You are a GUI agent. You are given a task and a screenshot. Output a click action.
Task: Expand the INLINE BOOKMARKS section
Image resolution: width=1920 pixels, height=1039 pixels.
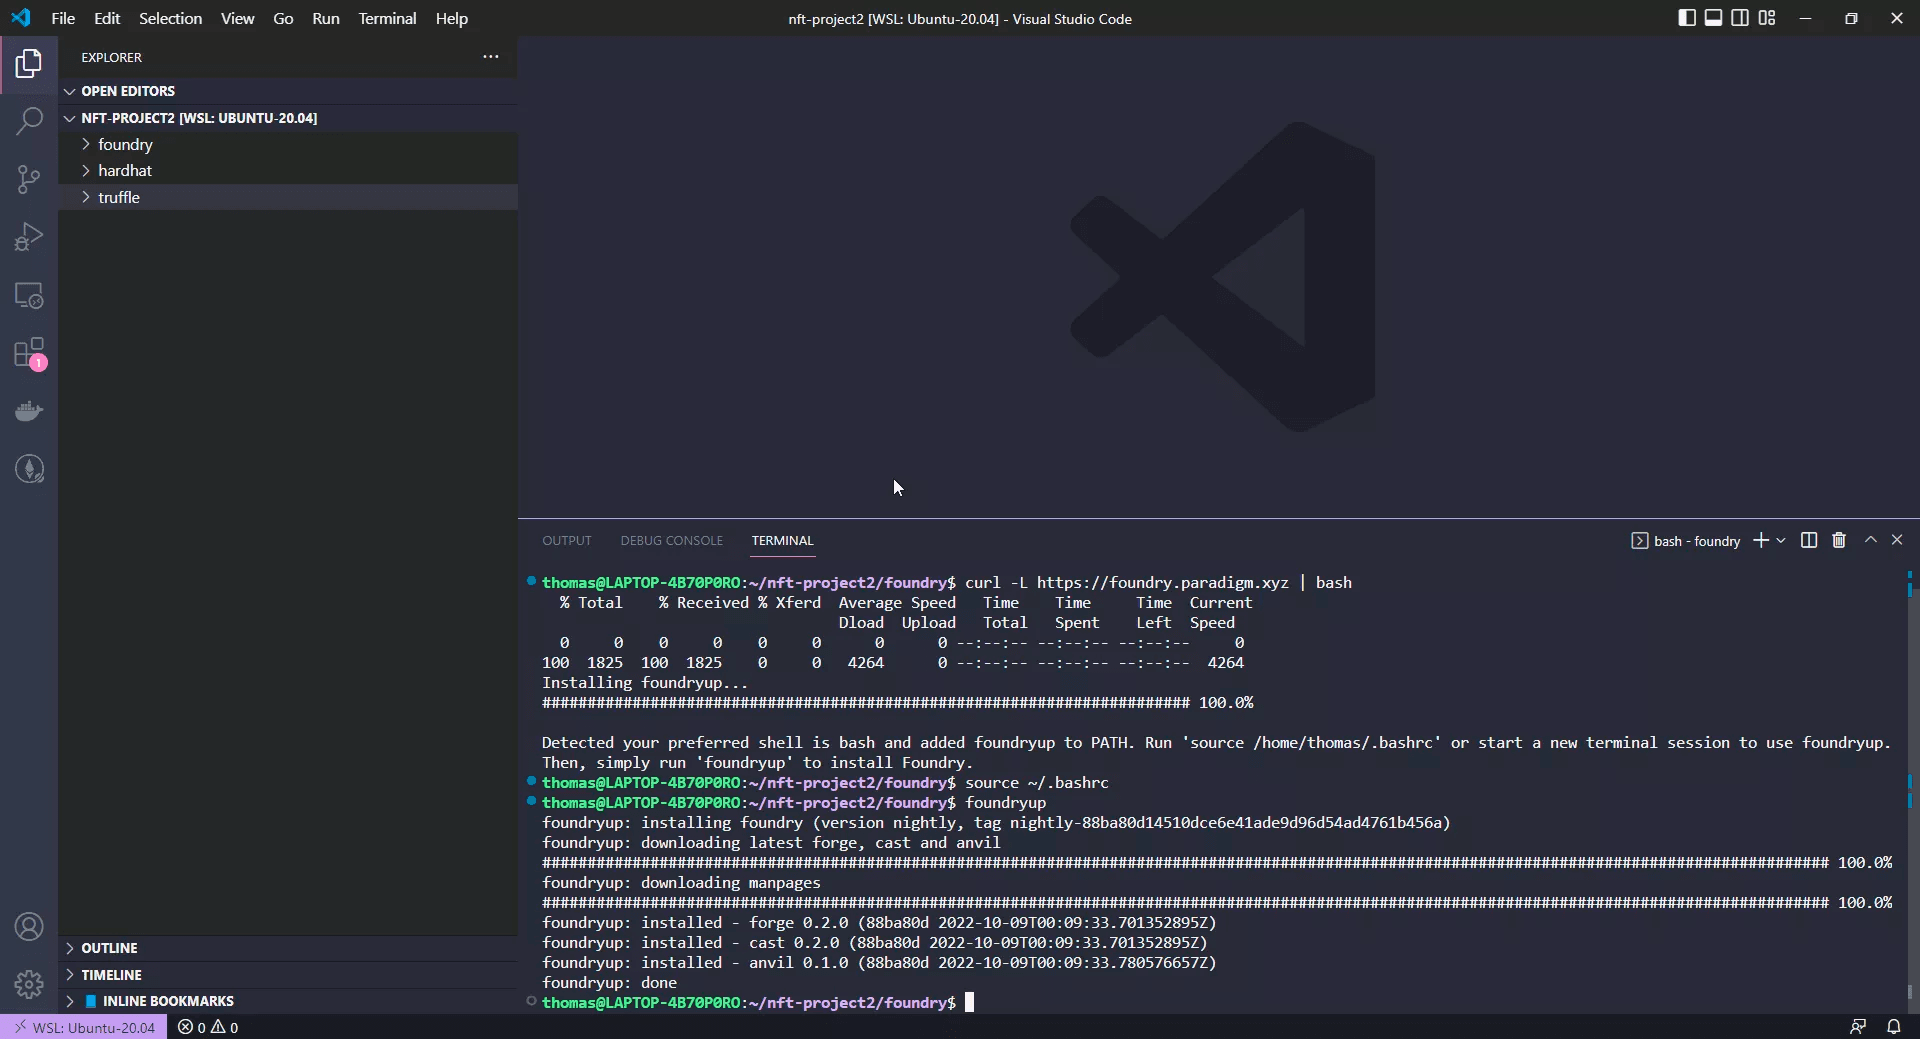pyautogui.click(x=288, y=1001)
